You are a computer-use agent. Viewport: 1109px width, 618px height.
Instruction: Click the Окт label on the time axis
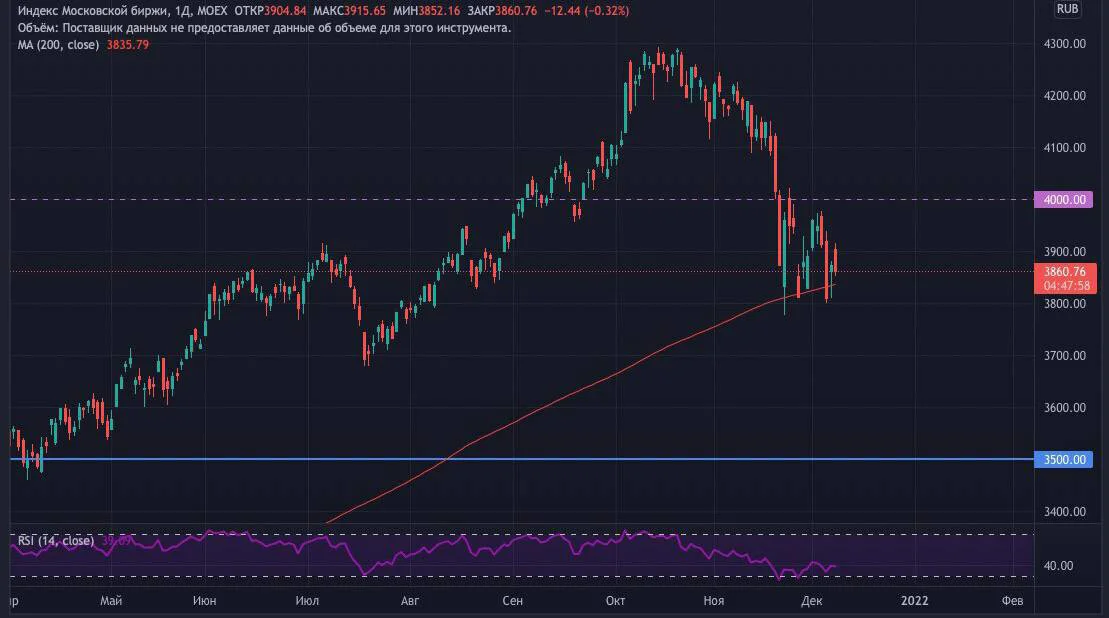click(x=615, y=601)
